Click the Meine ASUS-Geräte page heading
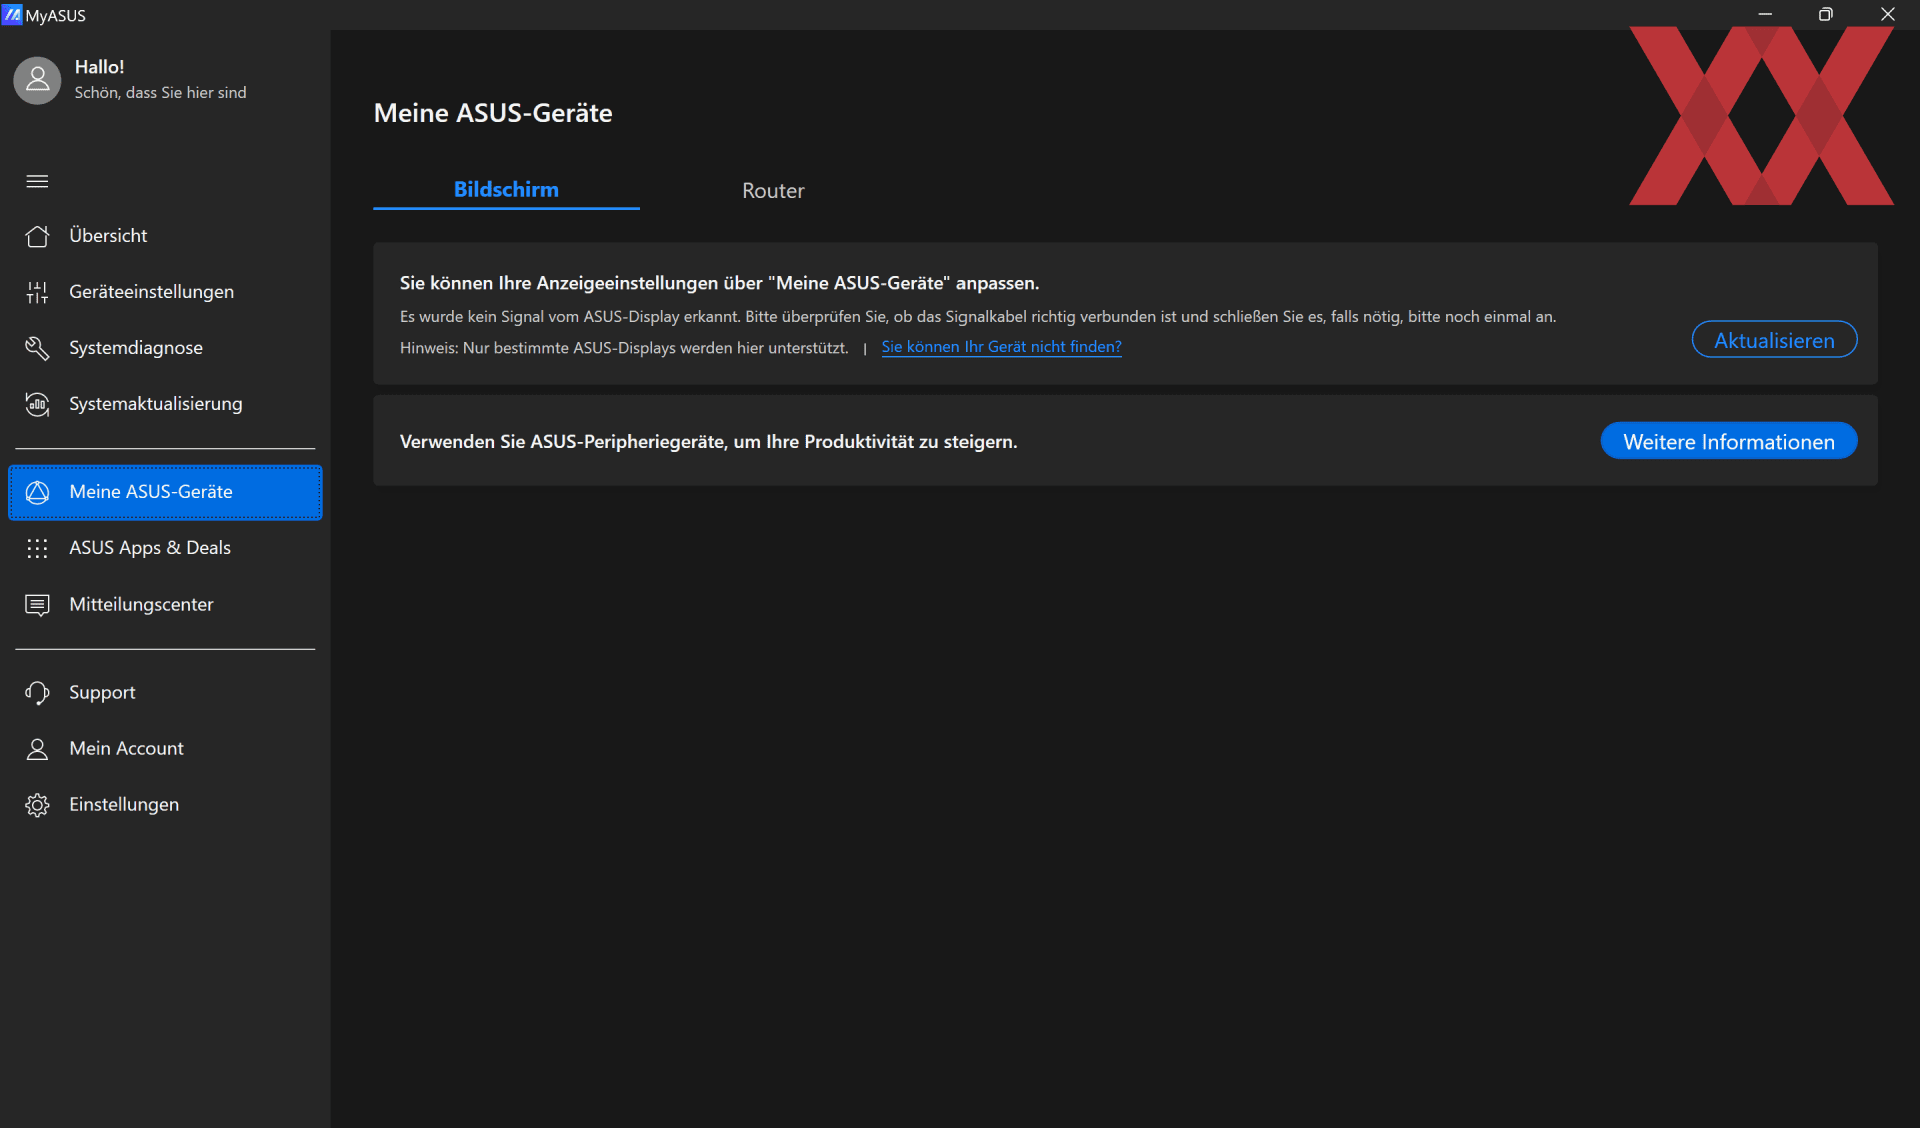The width and height of the screenshot is (1920, 1128). click(493, 113)
